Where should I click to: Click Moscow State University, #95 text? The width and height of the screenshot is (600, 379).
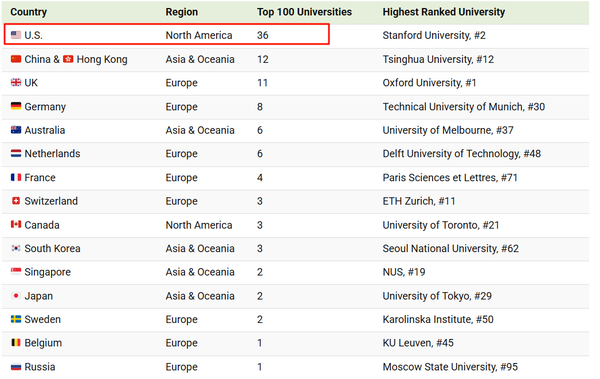click(450, 367)
